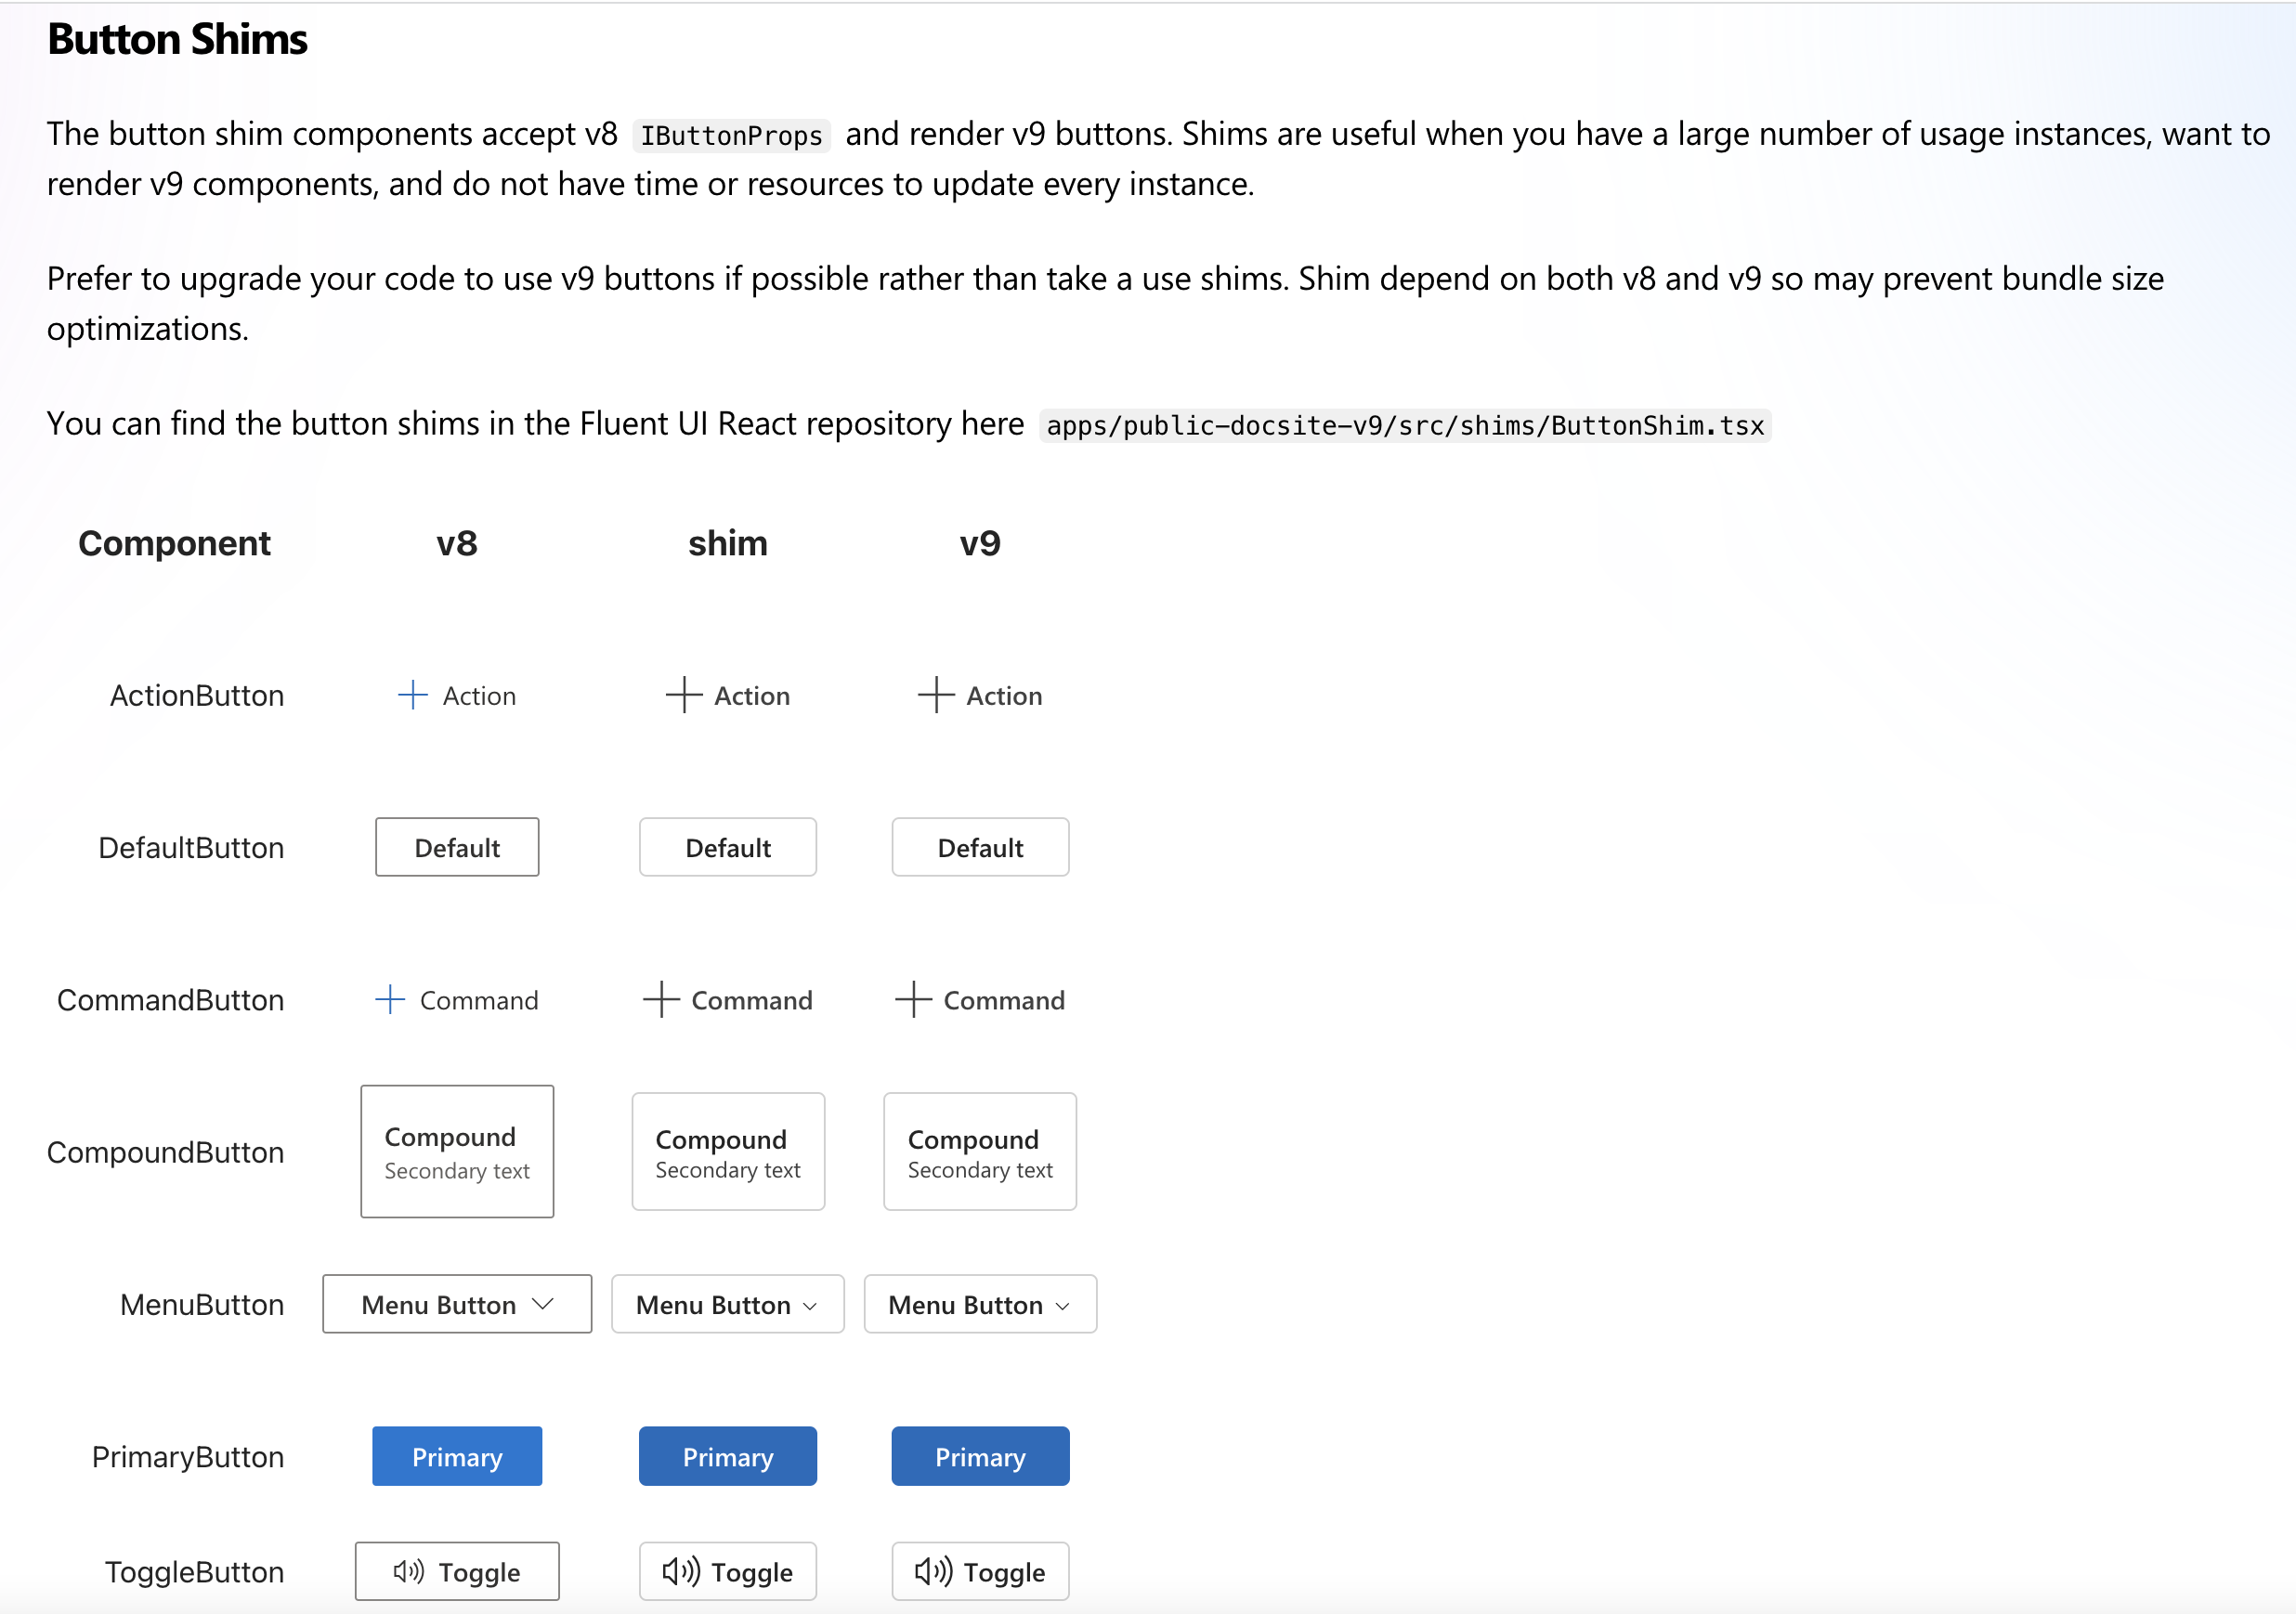Click the Default button in shim column

727,847
